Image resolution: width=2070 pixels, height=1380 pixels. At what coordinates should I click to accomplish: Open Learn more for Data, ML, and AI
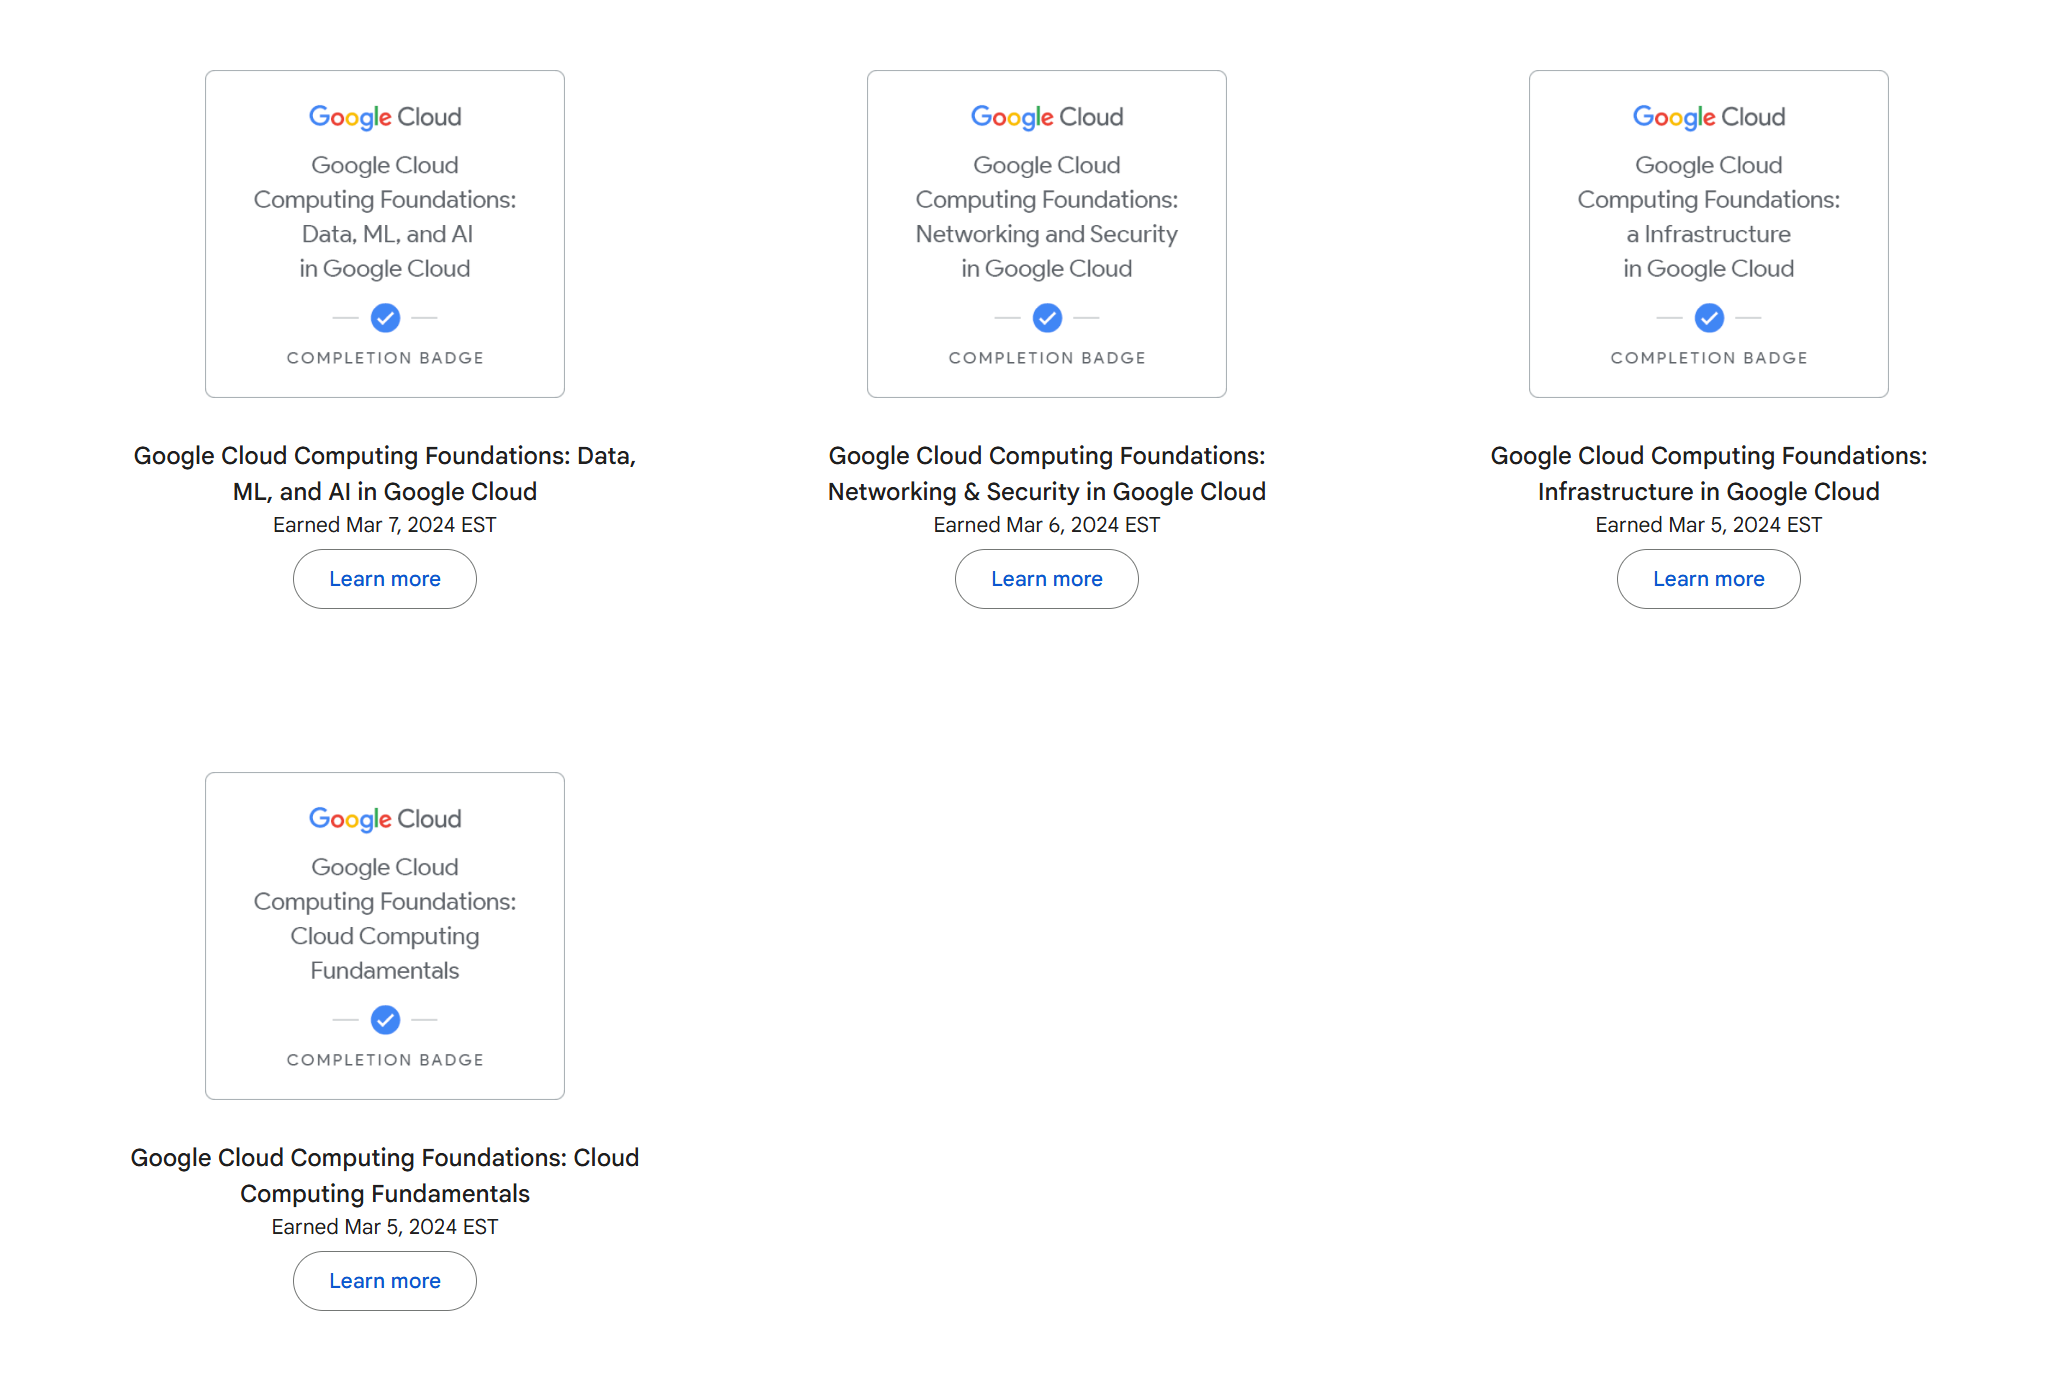click(x=385, y=579)
